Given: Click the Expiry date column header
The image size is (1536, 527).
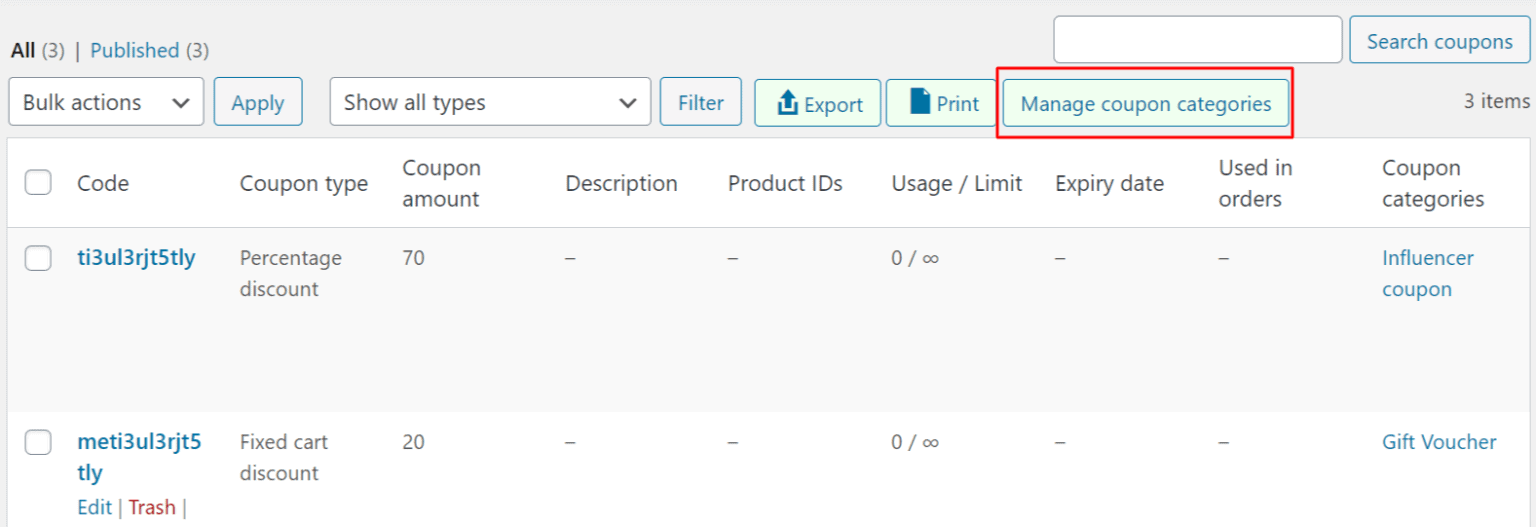Looking at the screenshot, I should pyautogui.click(x=1109, y=183).
